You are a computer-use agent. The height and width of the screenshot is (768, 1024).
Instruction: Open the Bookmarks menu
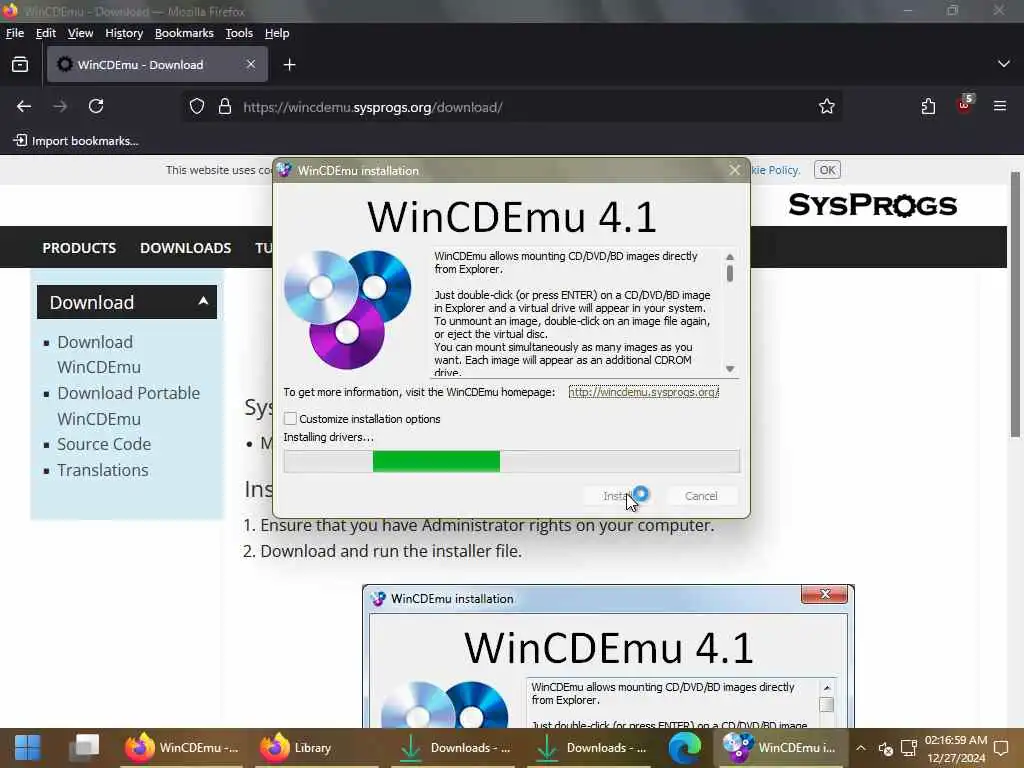click(x=184, y=33)
